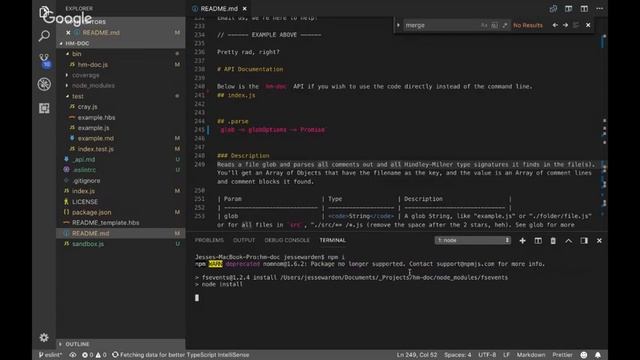
Task: Click the eslint branch indicator in status bar
Action: click(51, 355)
